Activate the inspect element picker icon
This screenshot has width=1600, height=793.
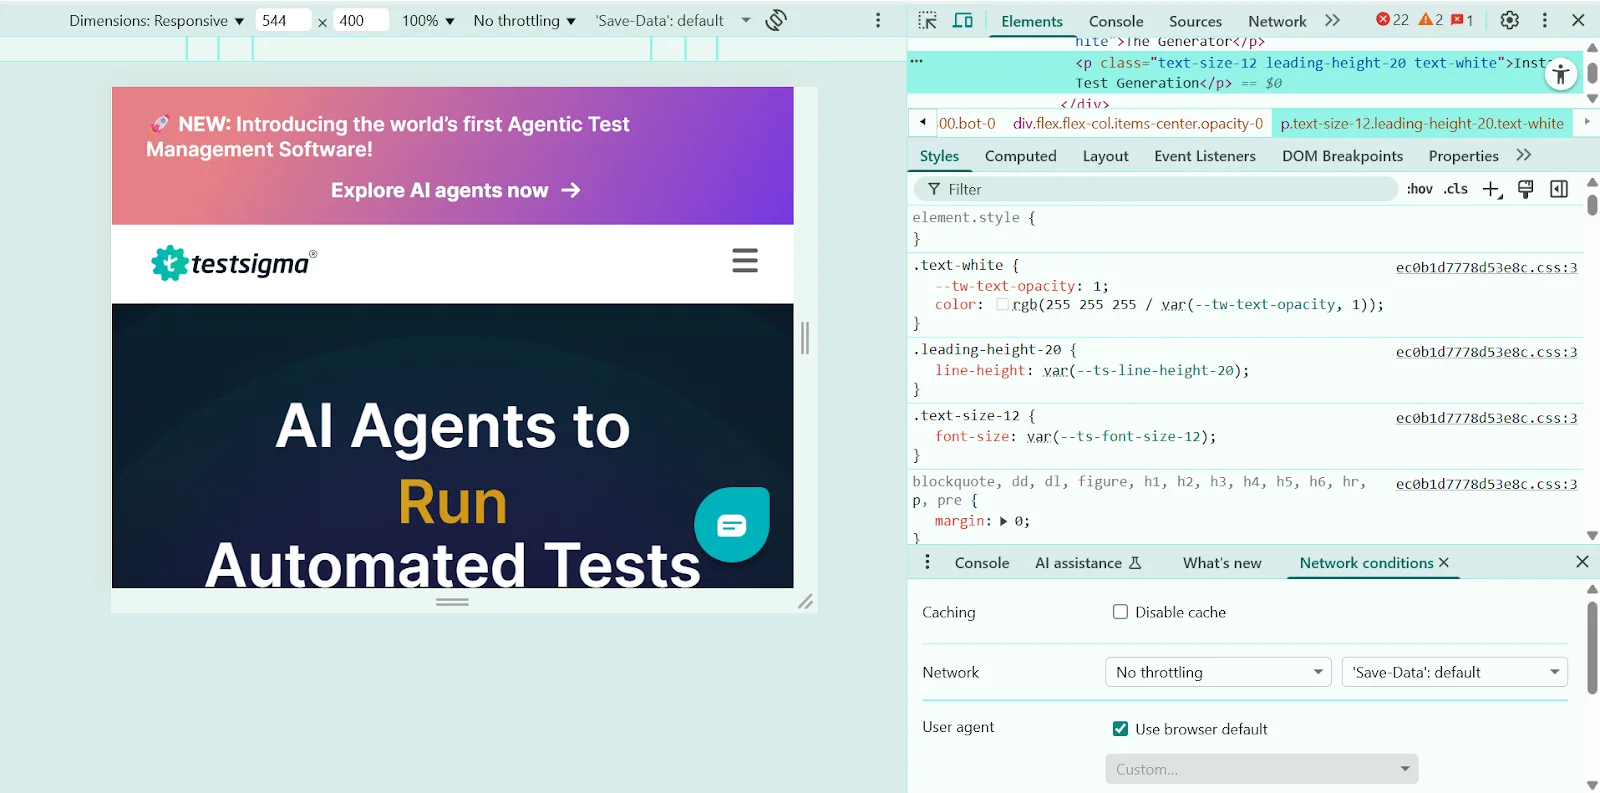click(x=927, y=20)
